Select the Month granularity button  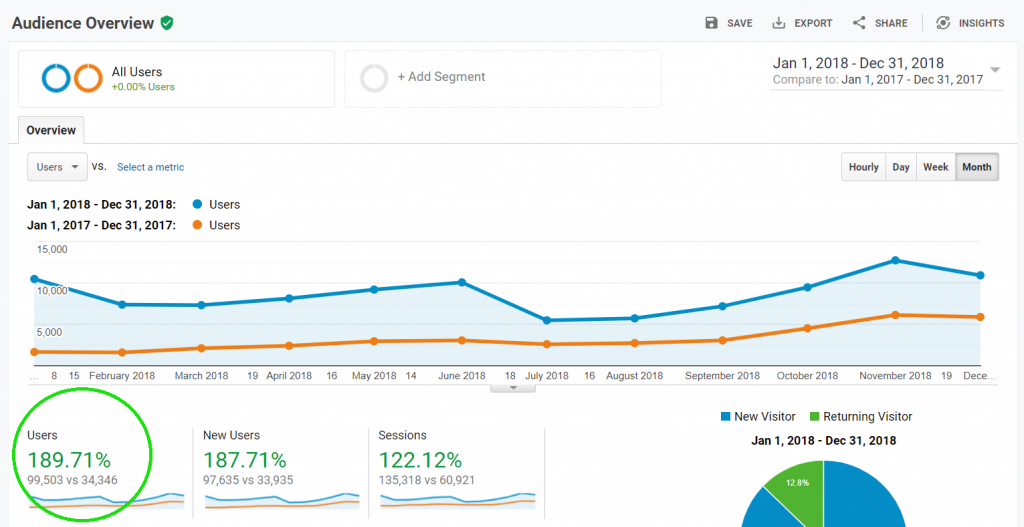tap(976, 167)
